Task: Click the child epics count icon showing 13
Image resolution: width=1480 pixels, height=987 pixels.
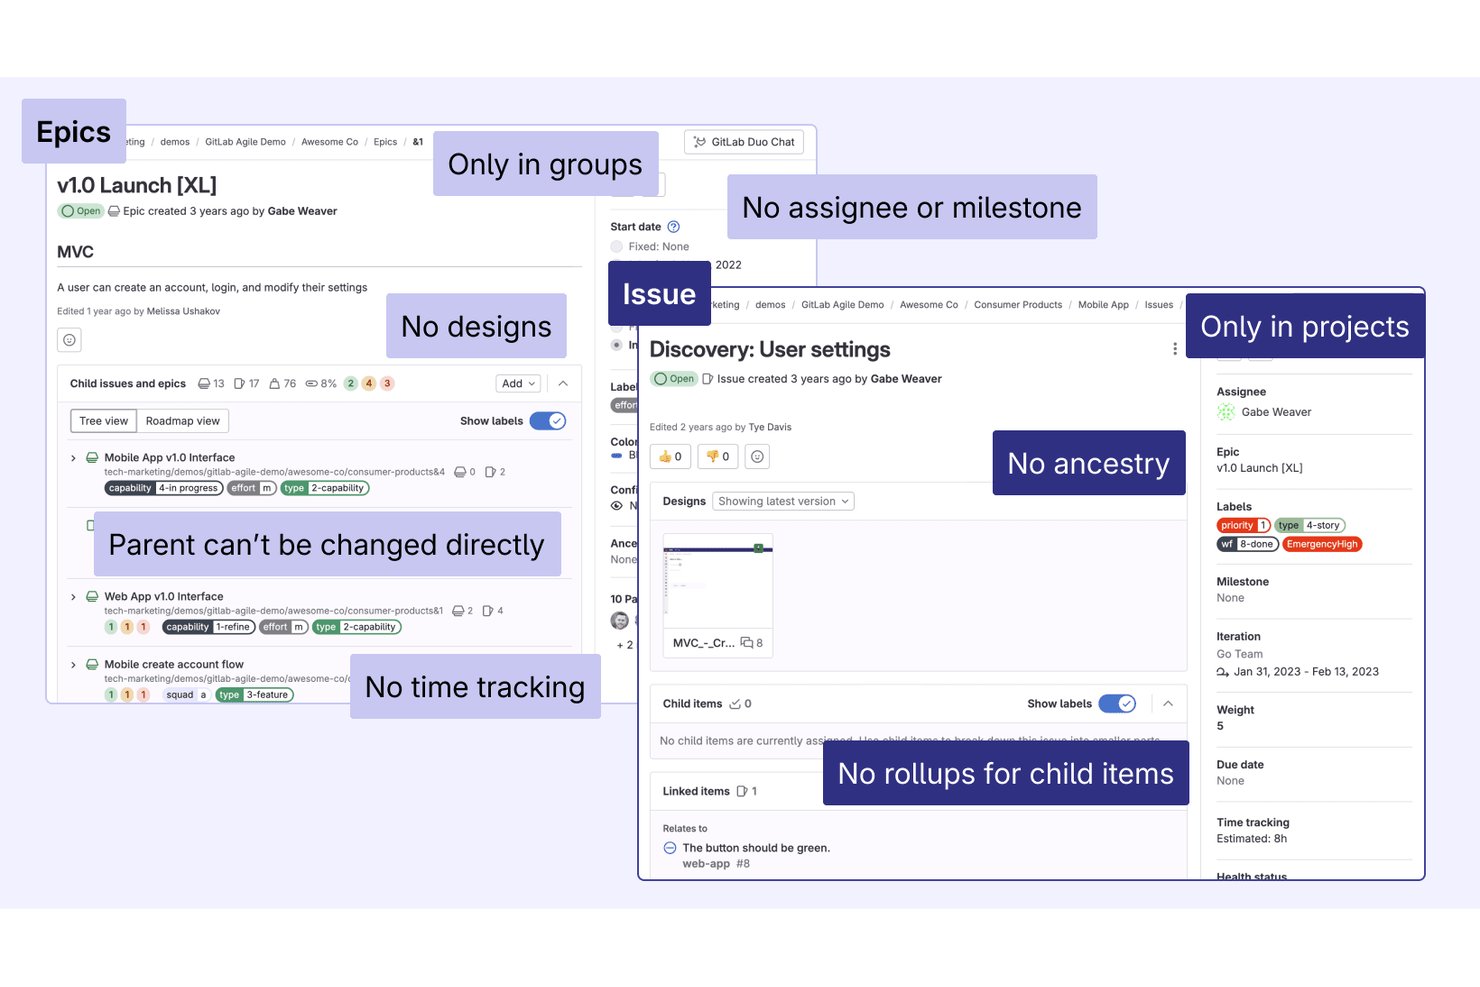Action: click(x=204, y=384)
